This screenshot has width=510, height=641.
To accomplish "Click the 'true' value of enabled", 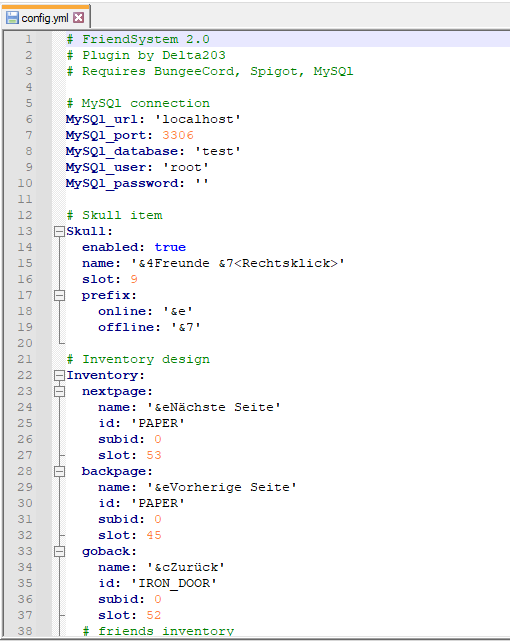I will click(x=170, y=247).
